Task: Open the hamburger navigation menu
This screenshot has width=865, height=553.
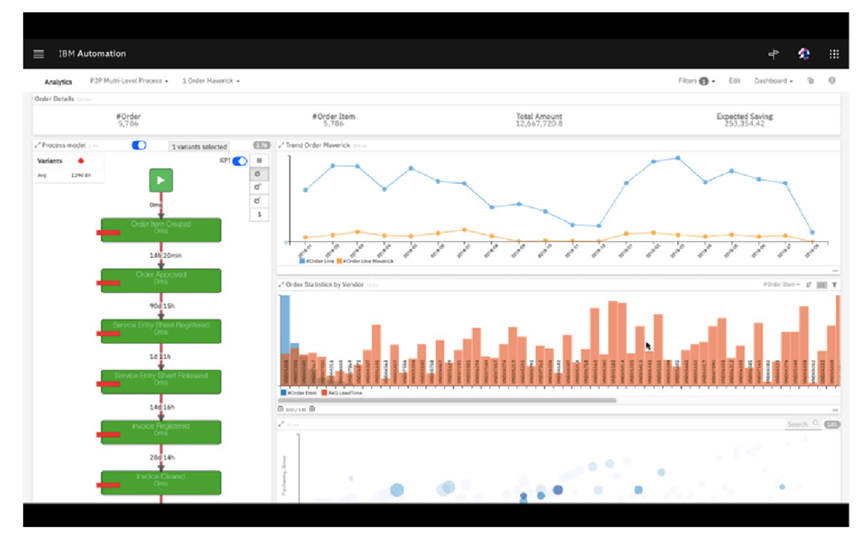Action: point(39,54)
